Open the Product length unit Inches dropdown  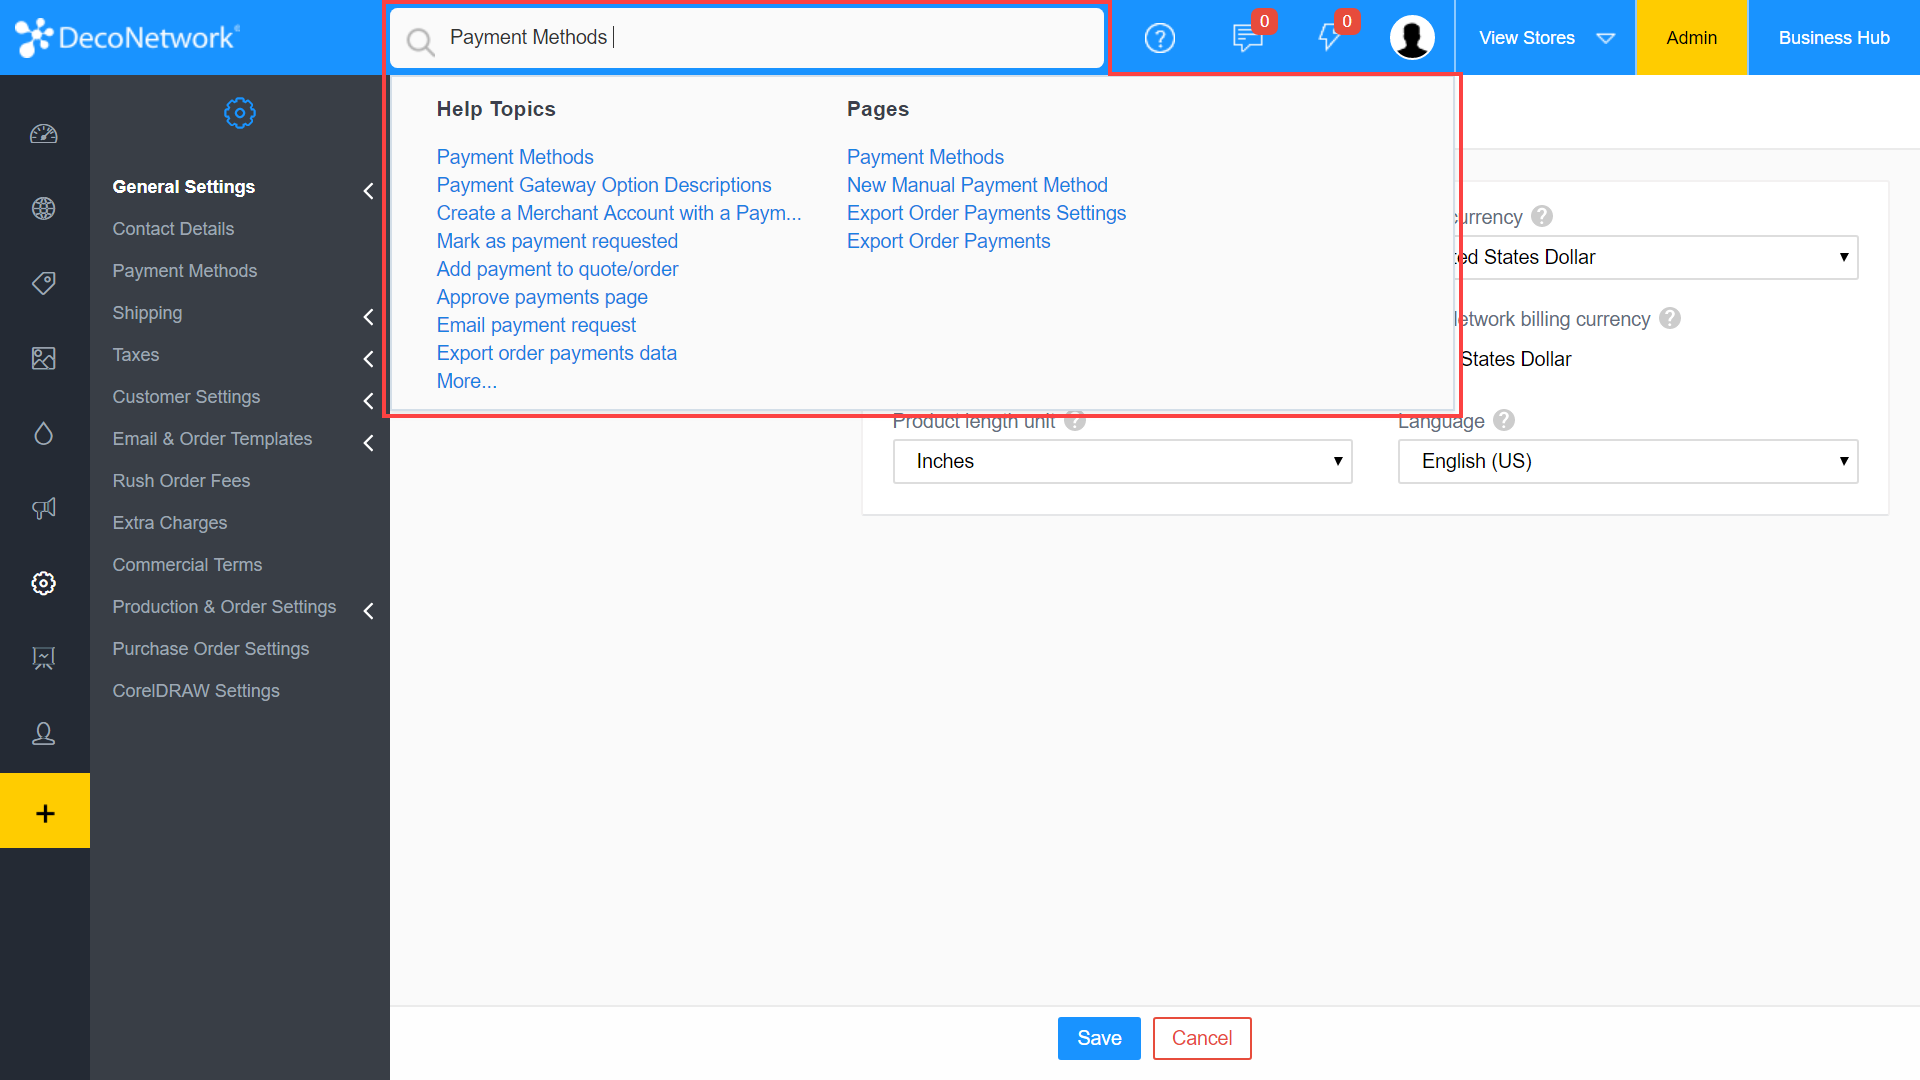[1122, 461]
